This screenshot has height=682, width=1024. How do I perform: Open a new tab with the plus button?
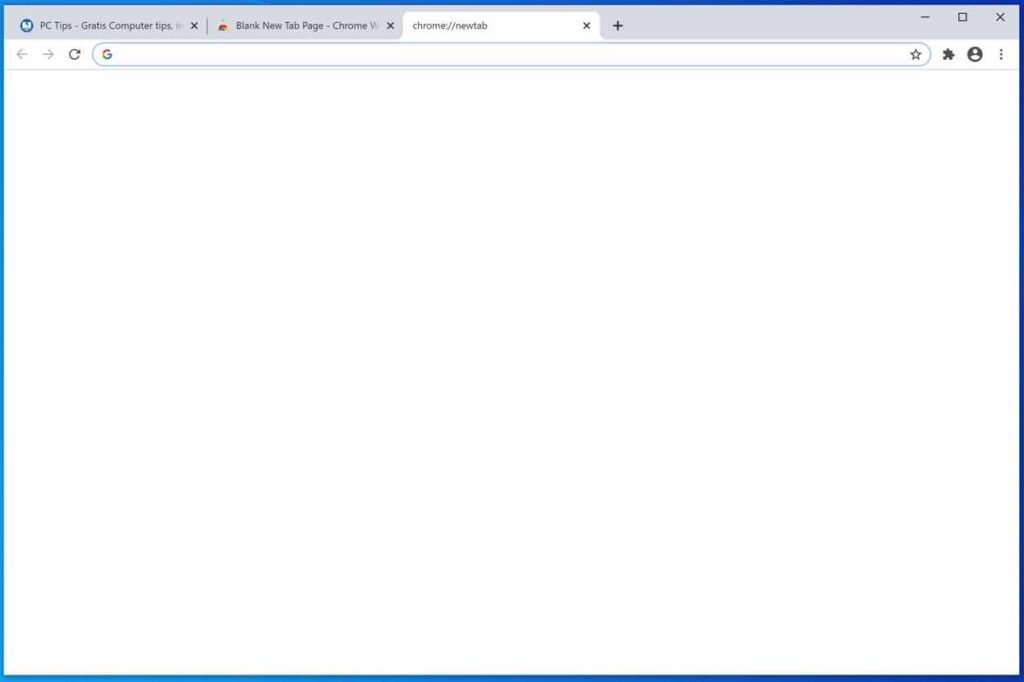(x=617, y=25)
